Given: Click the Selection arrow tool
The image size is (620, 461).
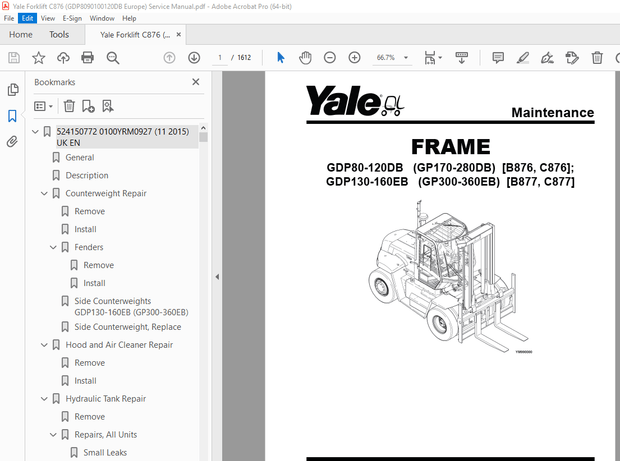Looking at the screenshot, I should click(281, 58).
